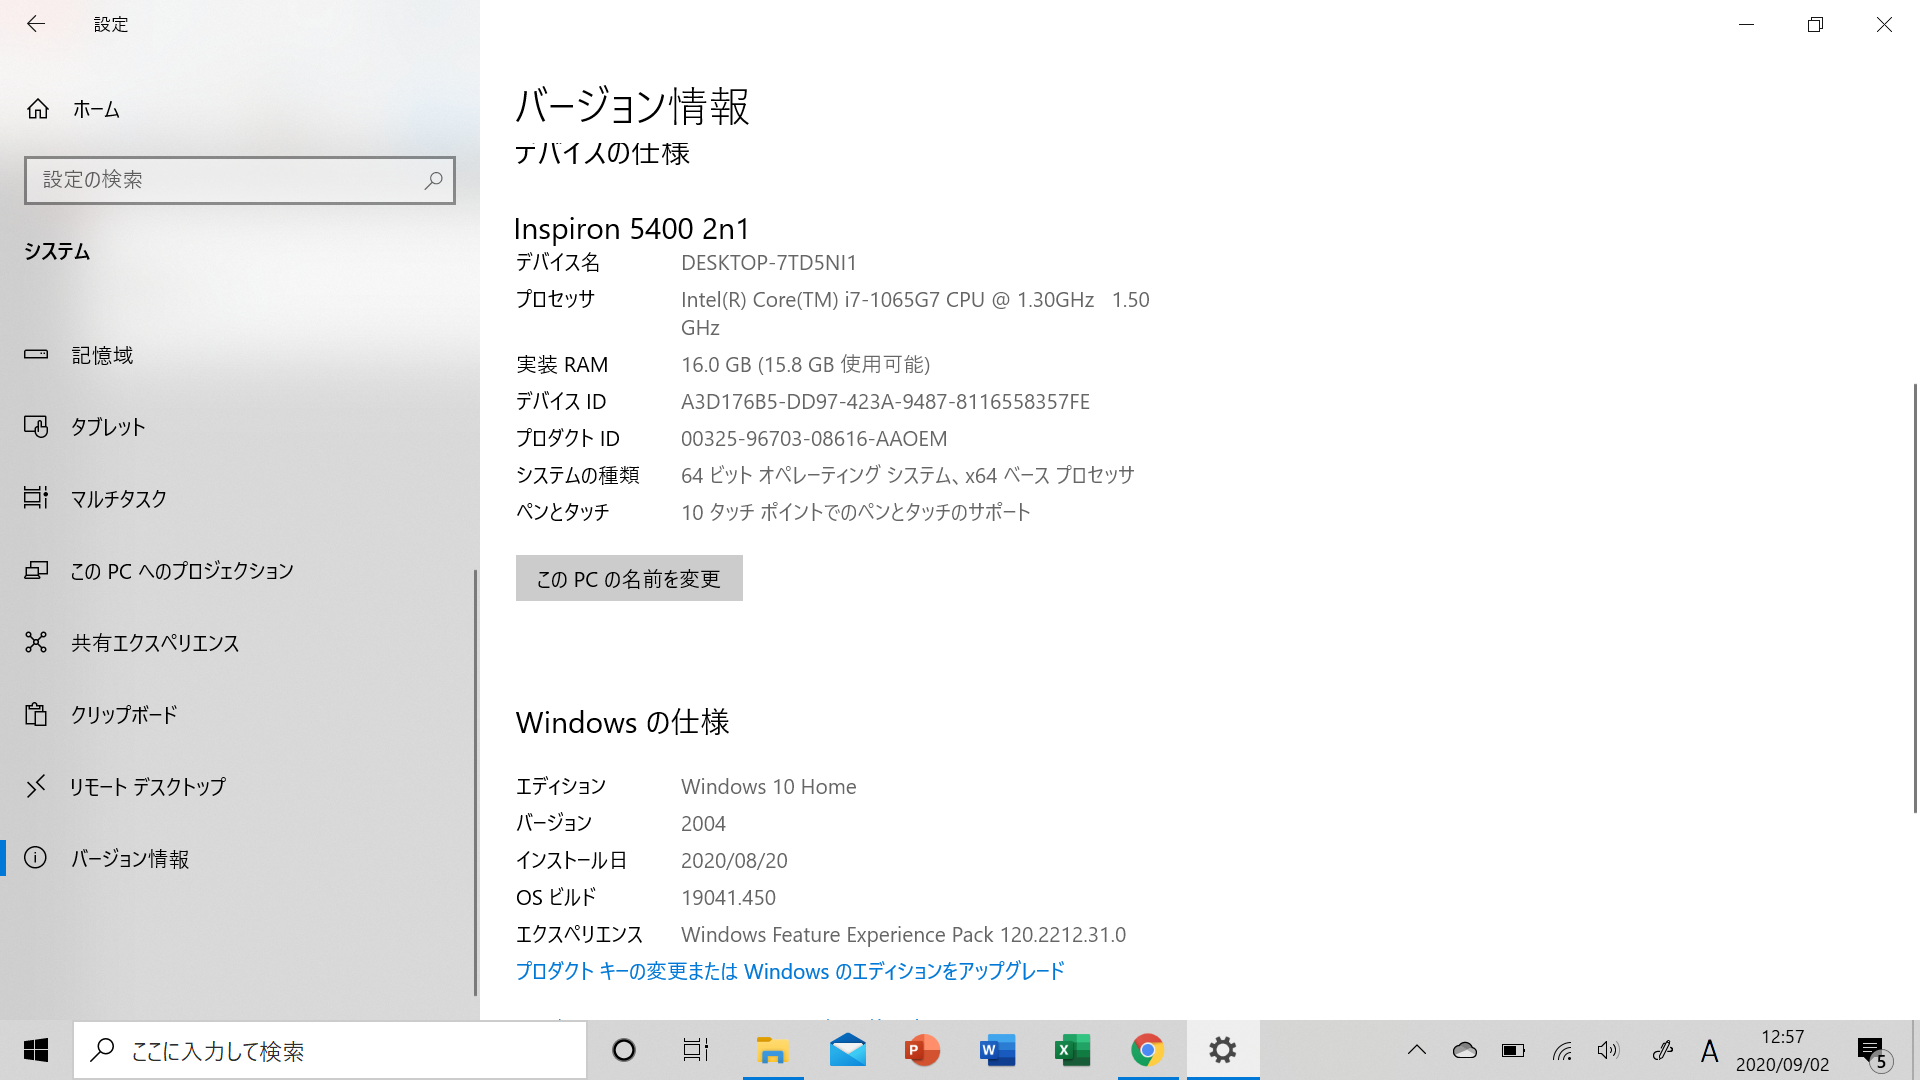Click the rename this PC button
This screenshot has height=1080, width=1920.
tap(628, 578)
